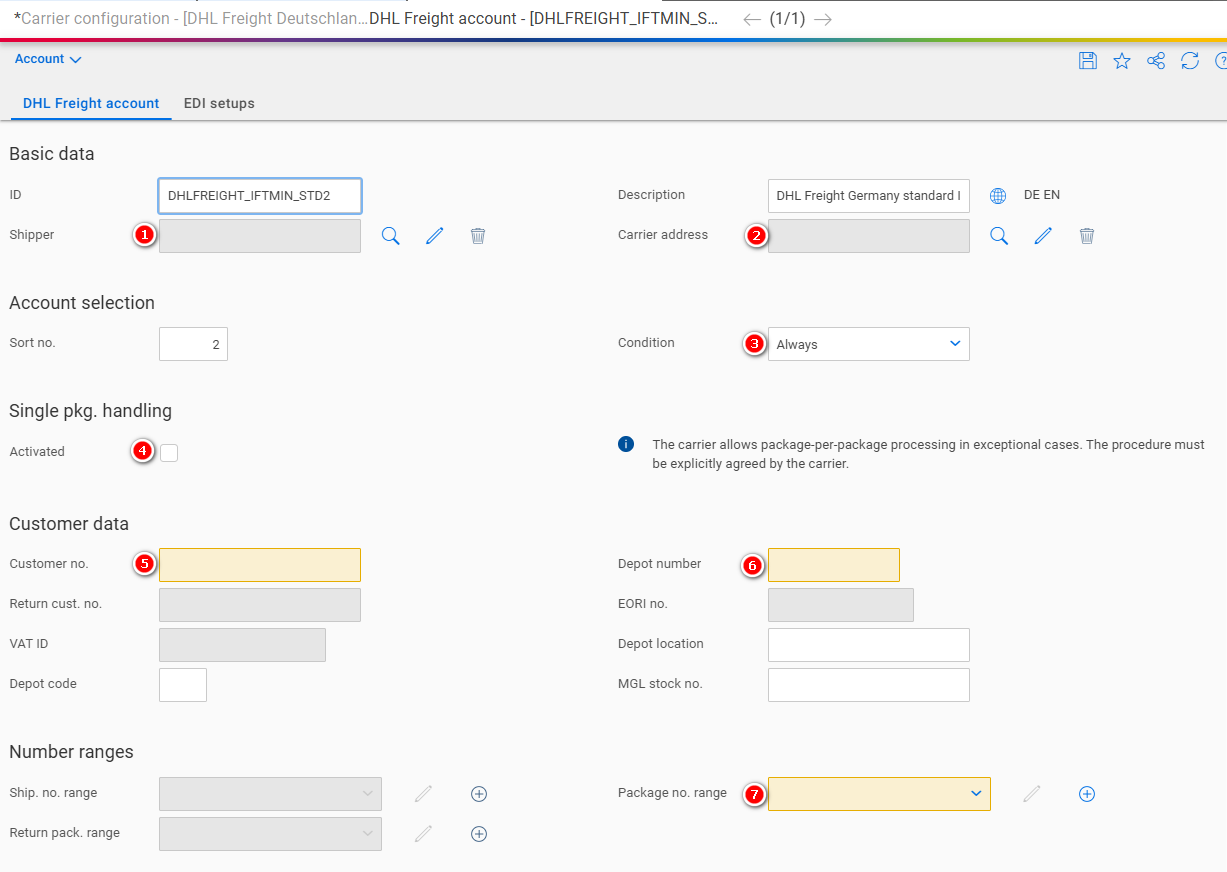This screenshot has height=872, width=1227.
Task: Search for a Shipper with magnifier
Action: [391, 236]
